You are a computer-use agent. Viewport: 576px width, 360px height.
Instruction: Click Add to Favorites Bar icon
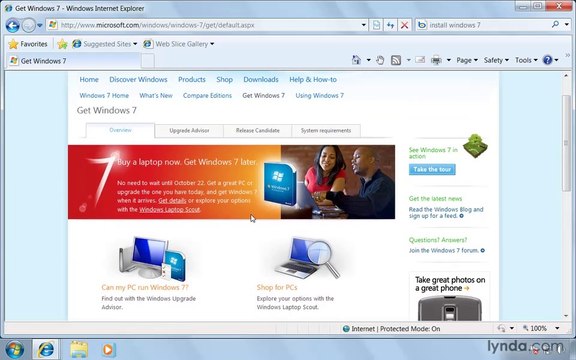point(62,44)
